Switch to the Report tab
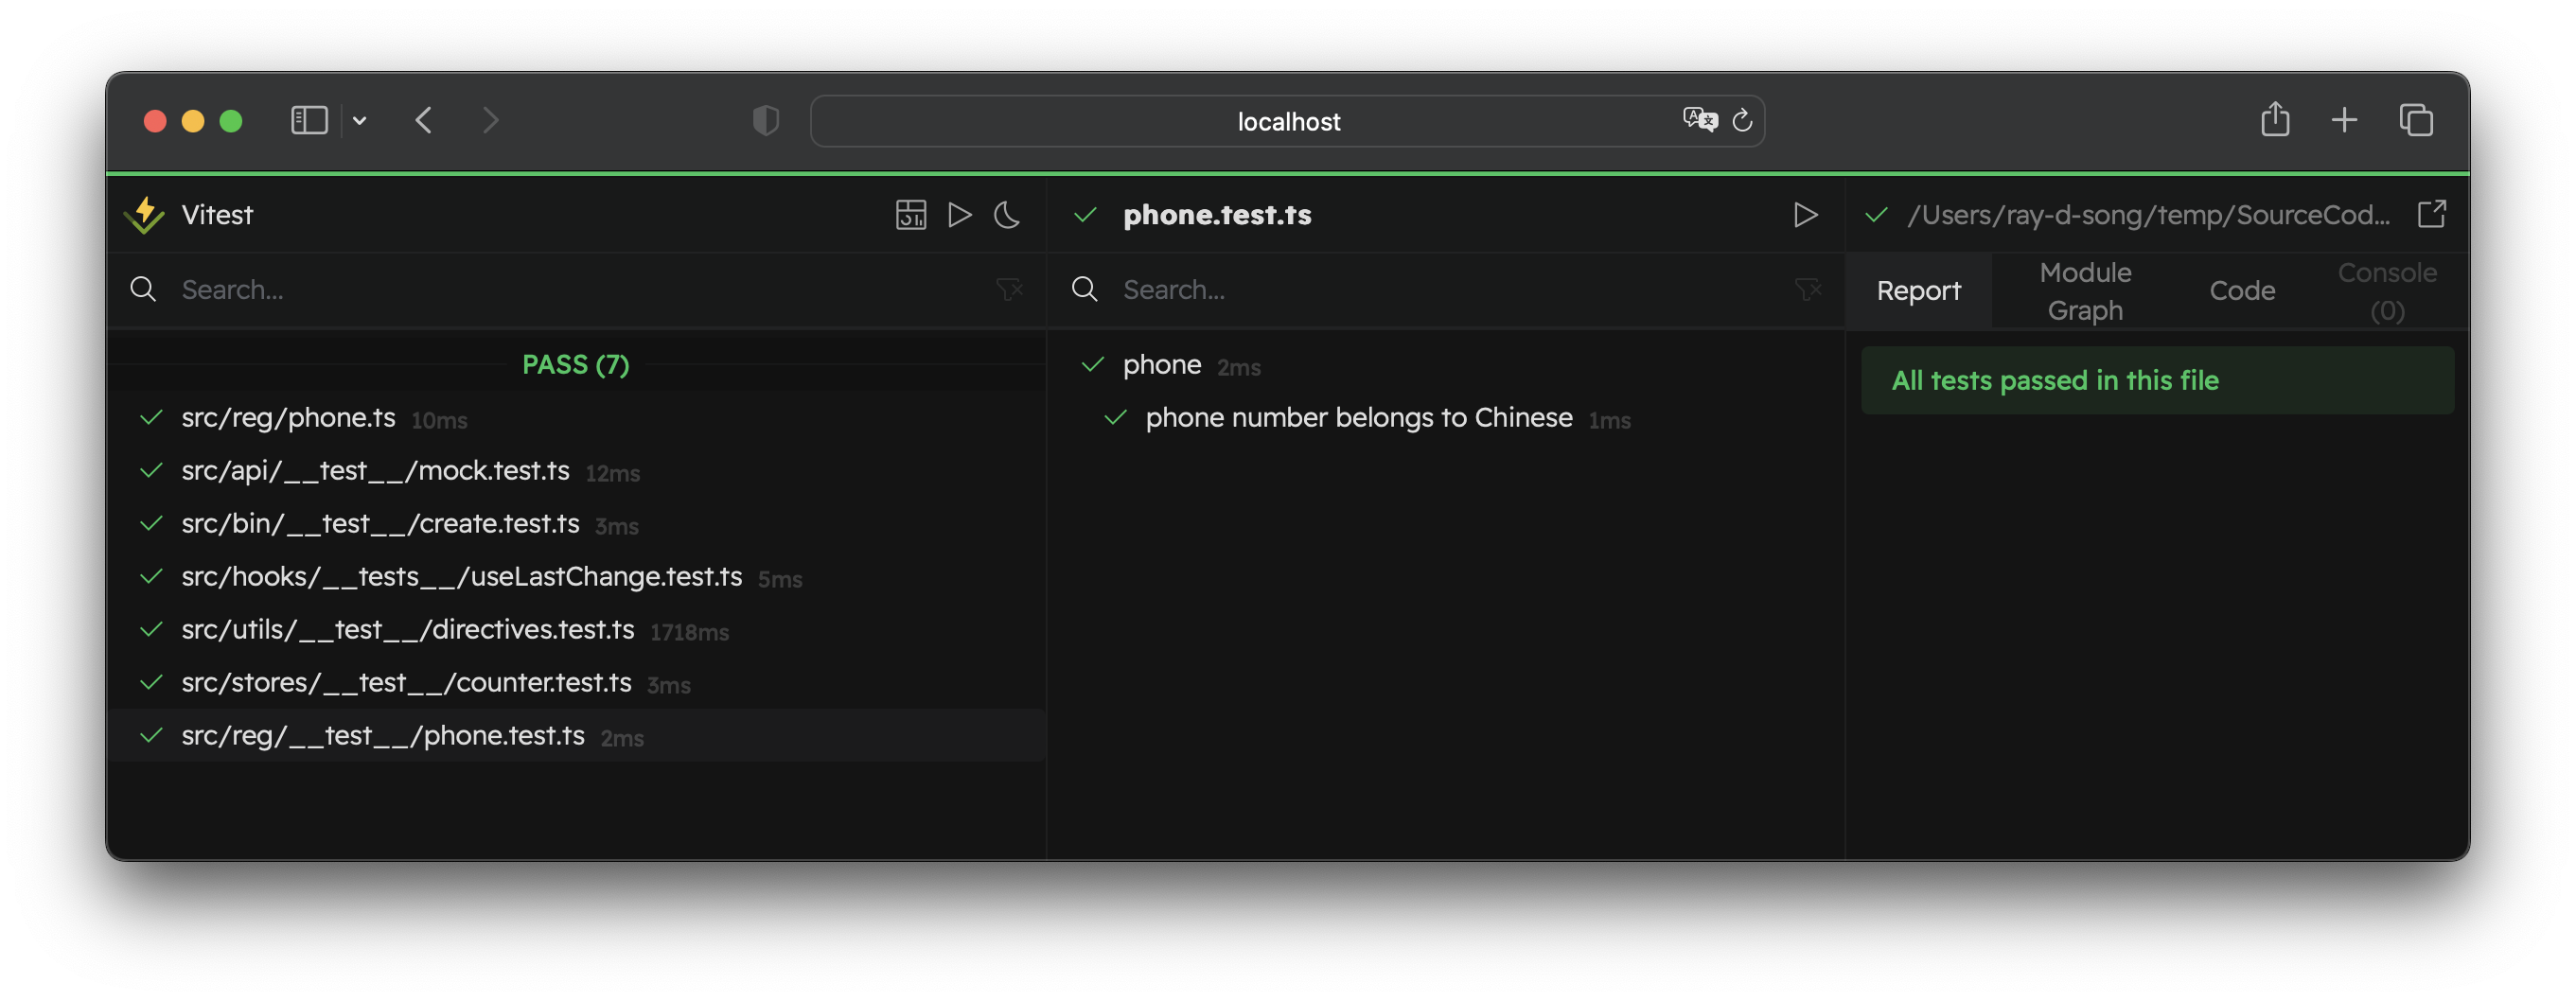2576x1001 pixels. [1918, 291]
